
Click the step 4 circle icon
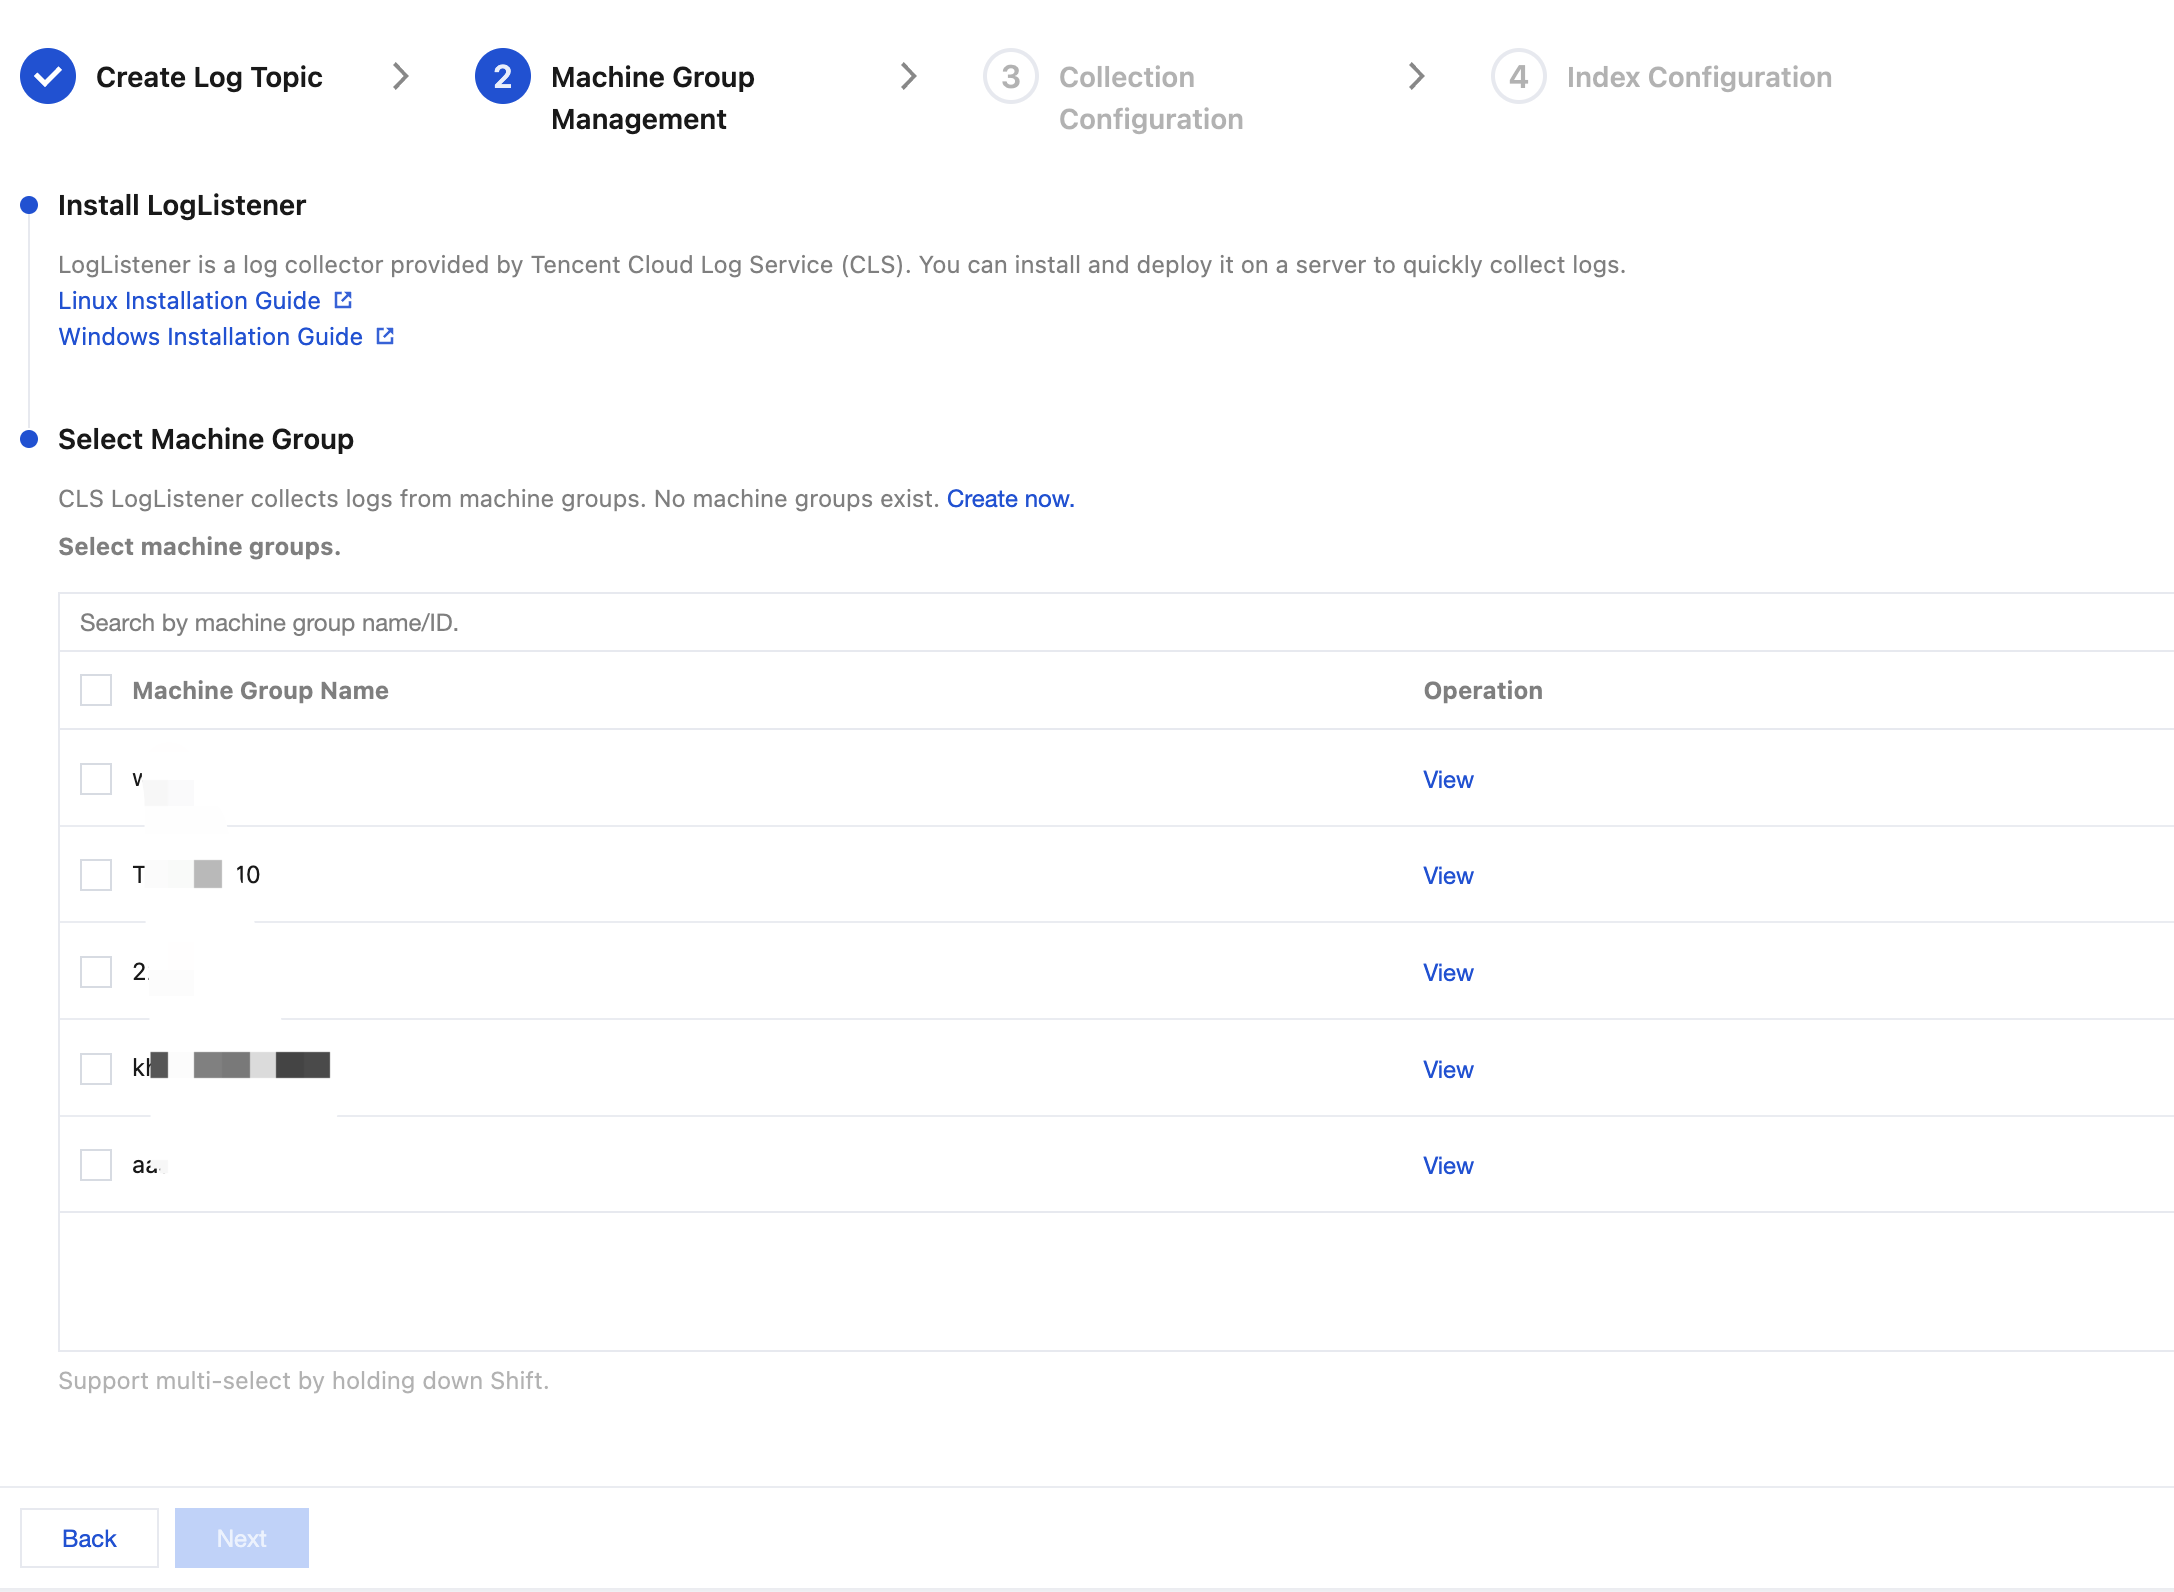click(1518, 76)
